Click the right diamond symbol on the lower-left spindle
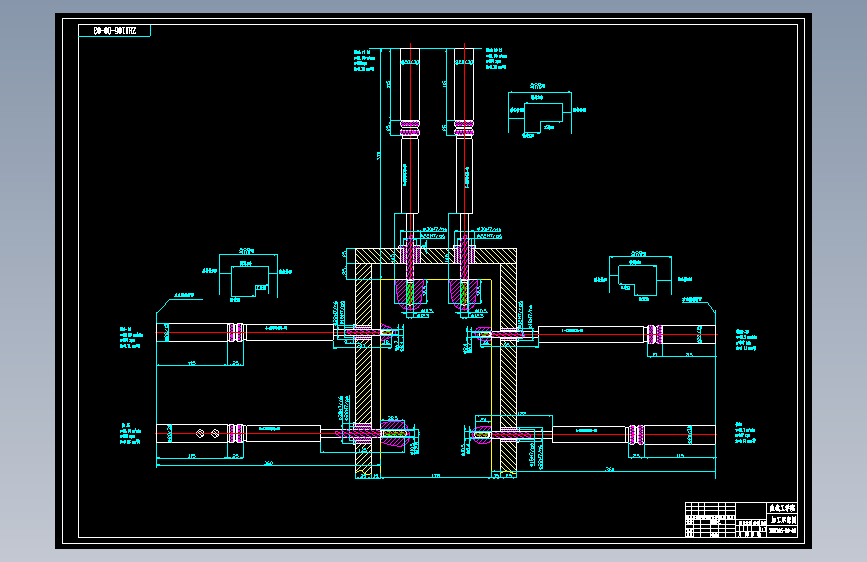The width and height of the screenshot is (867, 562). click(215, 434)
